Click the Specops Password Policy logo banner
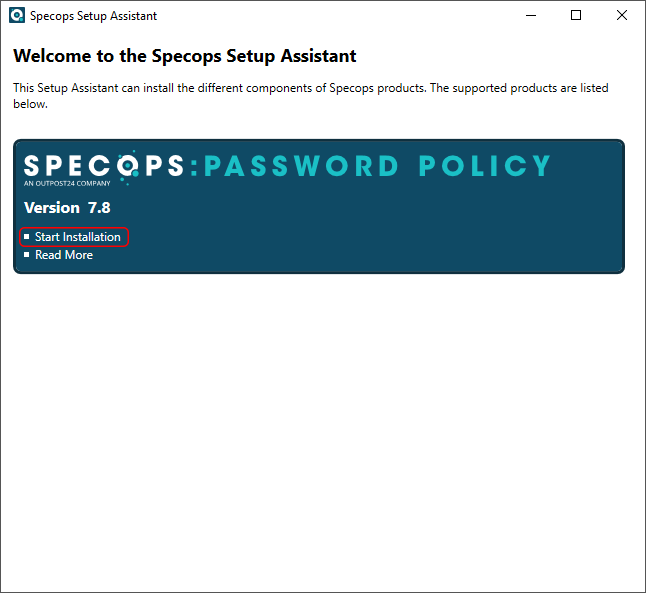 point(287,168)
